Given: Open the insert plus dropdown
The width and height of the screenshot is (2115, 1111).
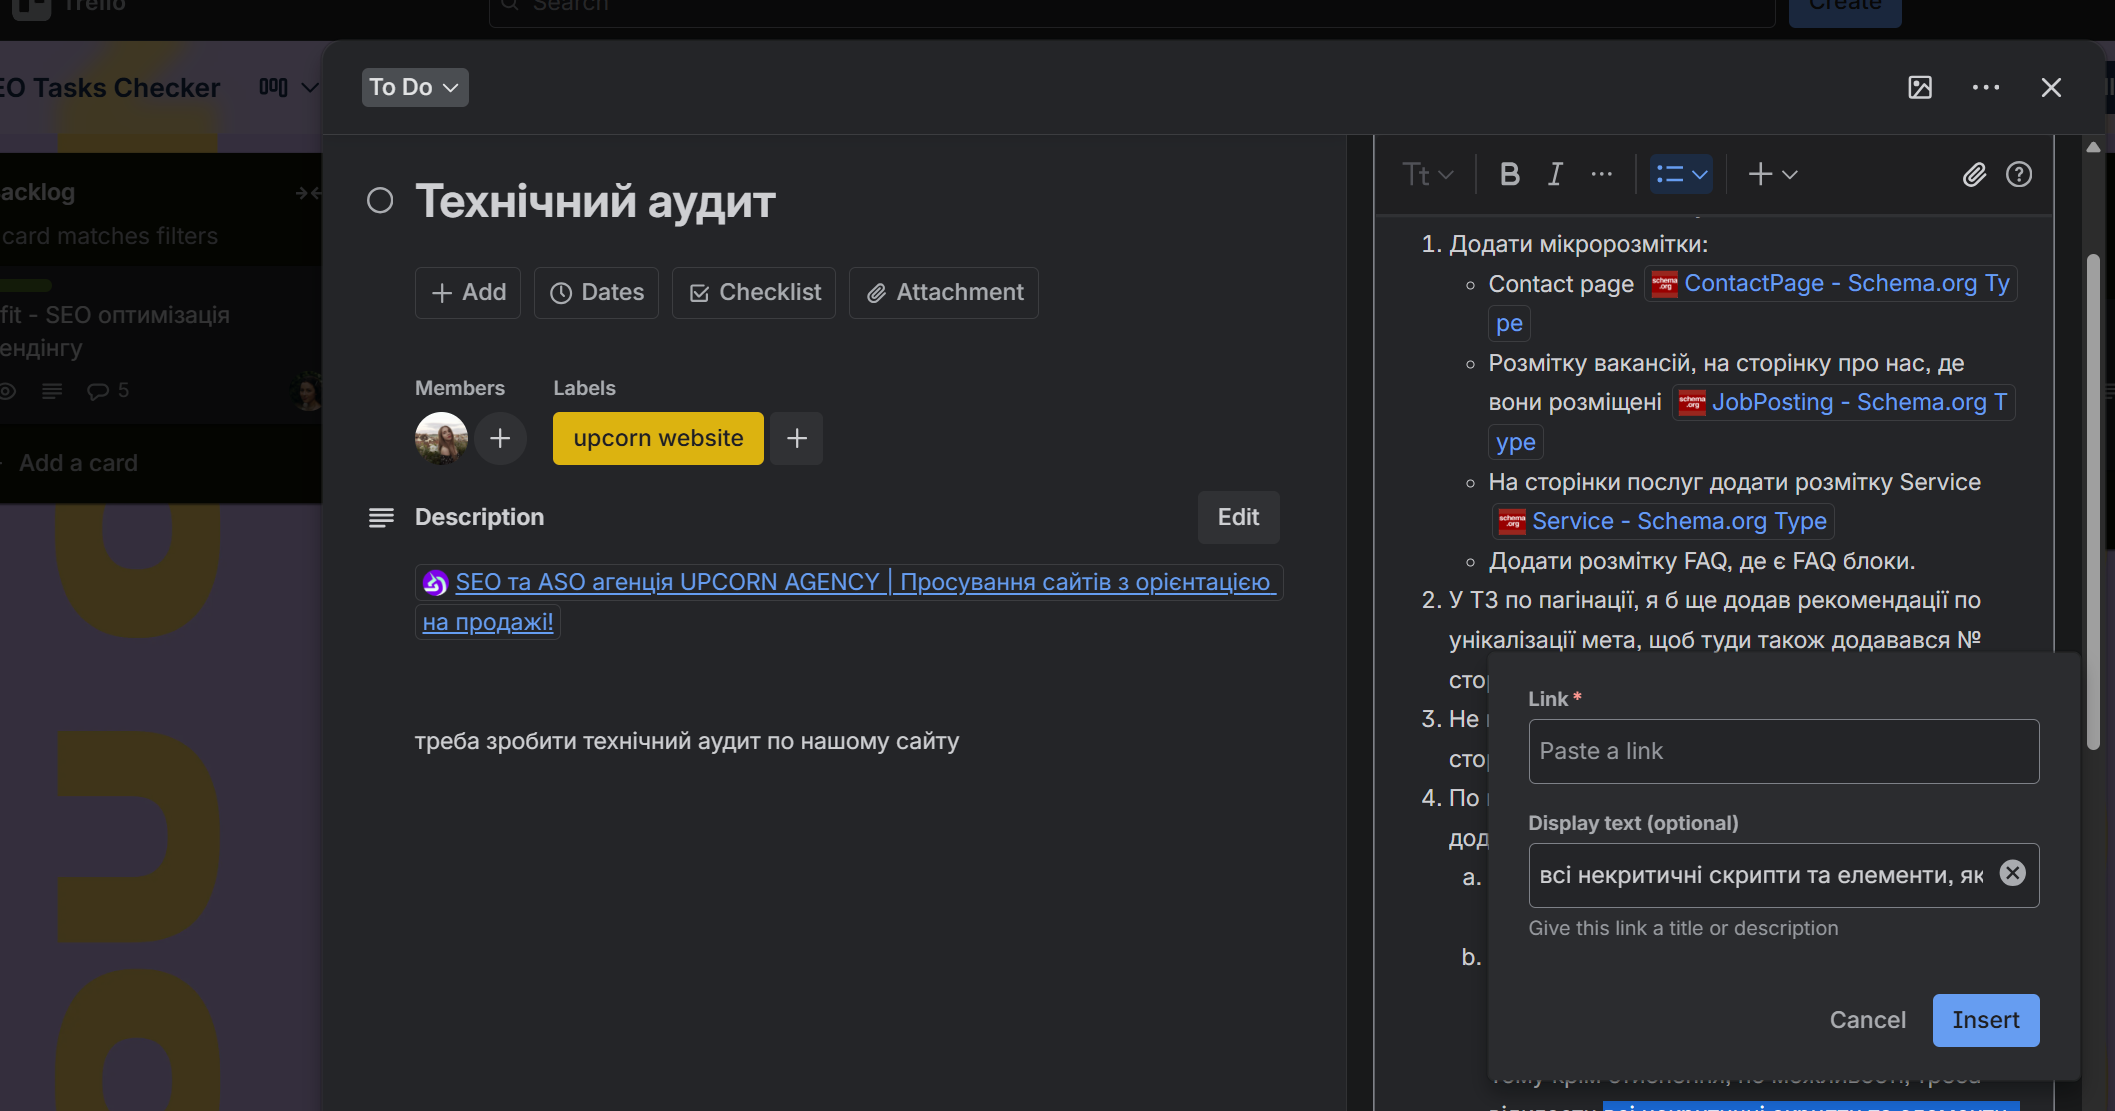Looking at the screenshot, I should pyautogui.click(x=1772, y=175).
